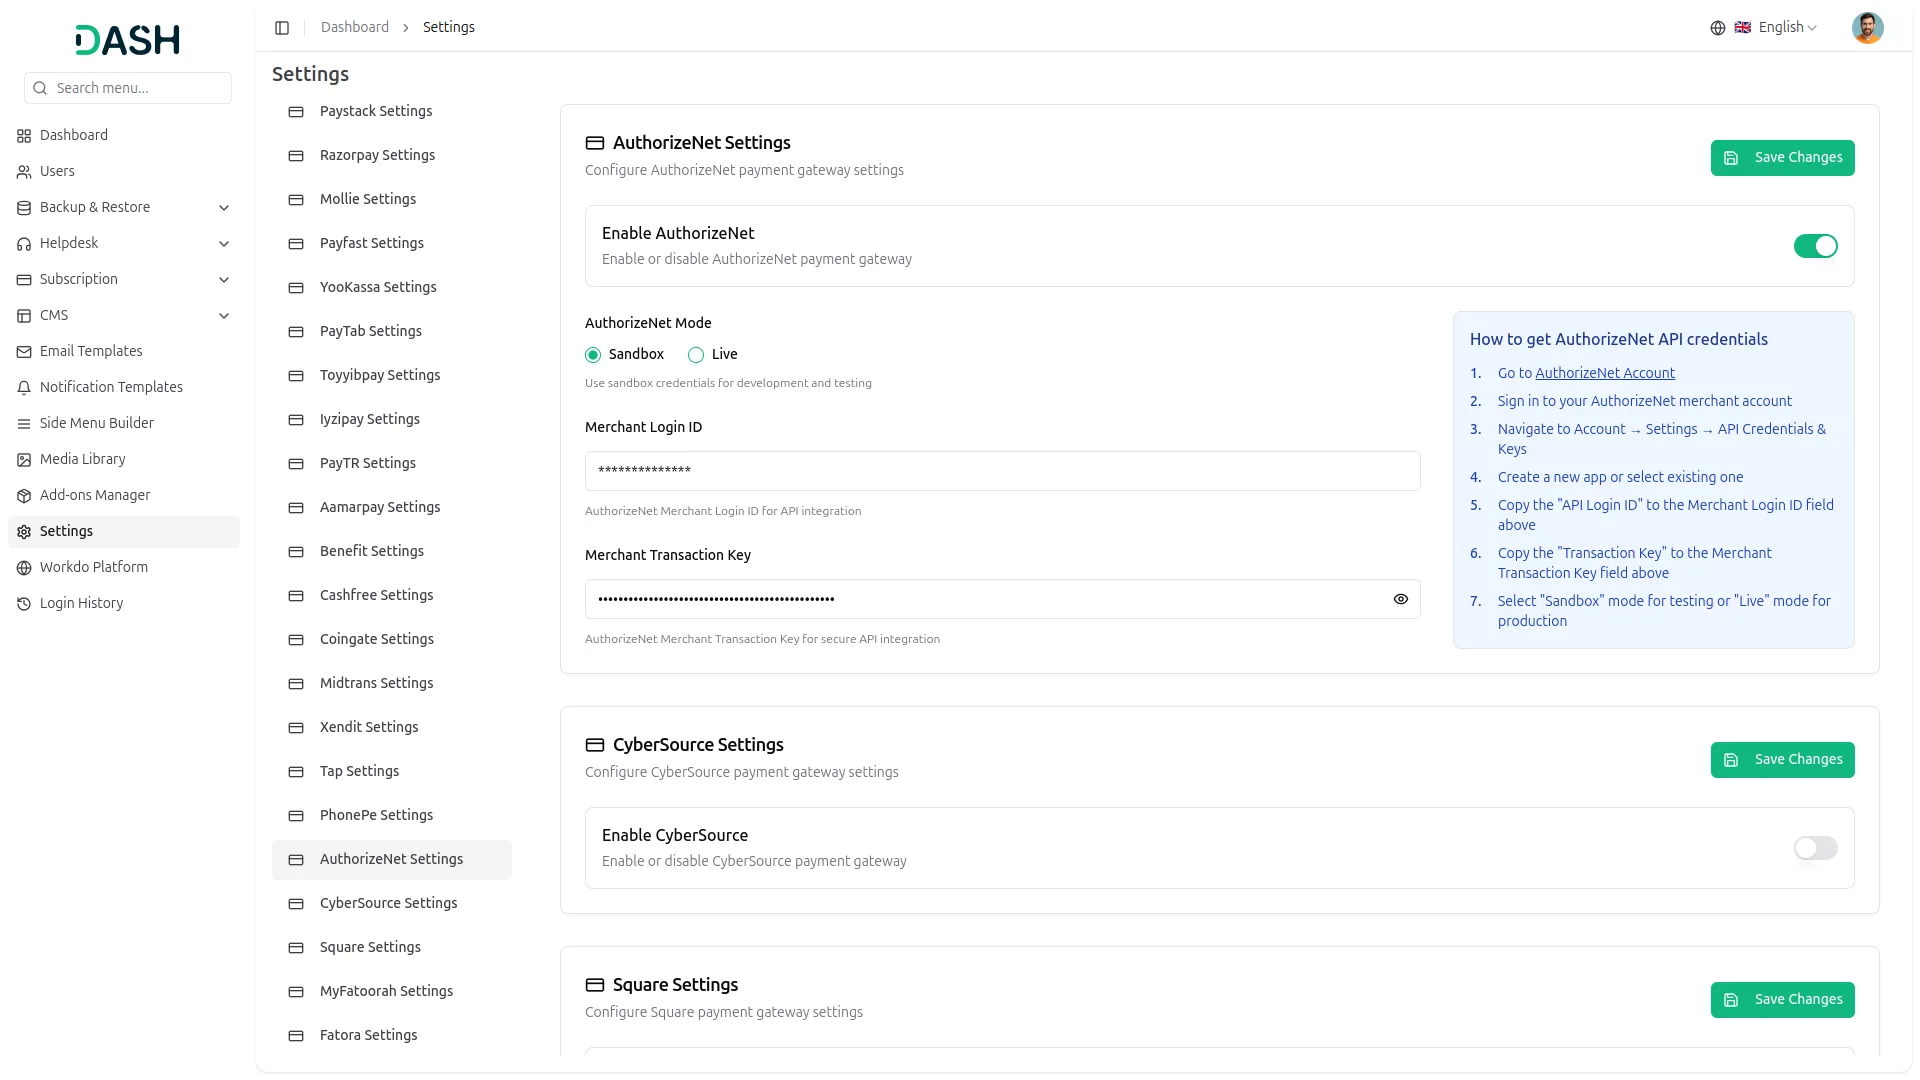Click the Add-ons Manager box icon

[x=24, y=496]
